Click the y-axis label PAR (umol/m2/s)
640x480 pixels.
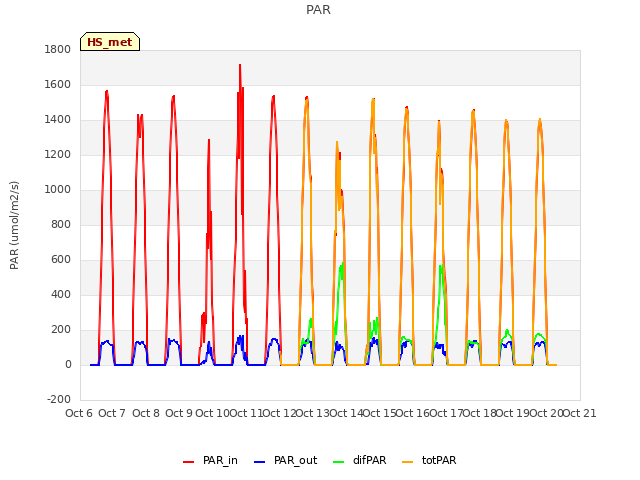pos(14,225)
